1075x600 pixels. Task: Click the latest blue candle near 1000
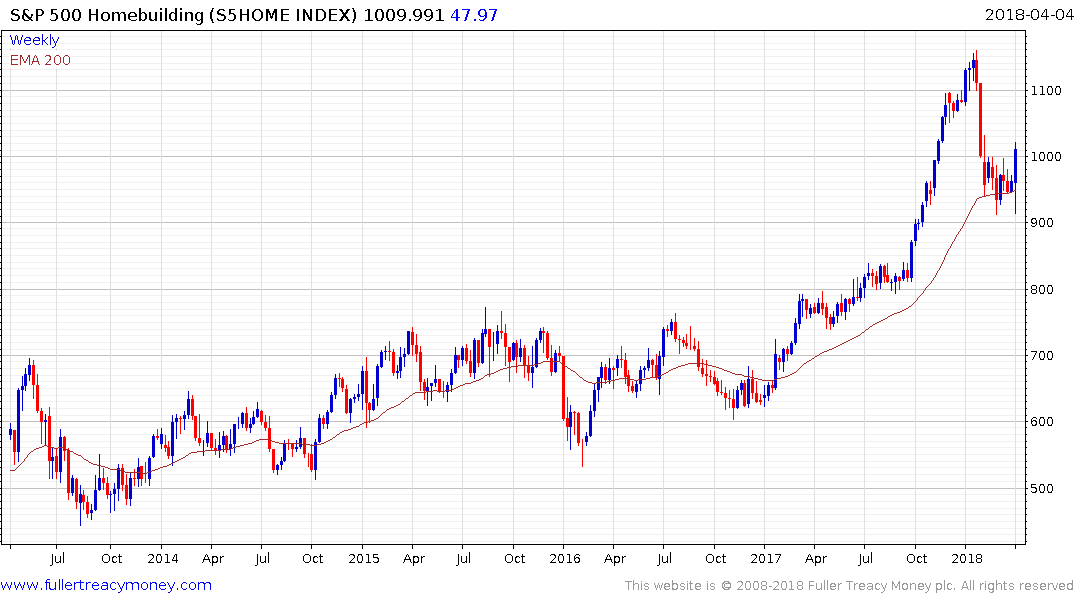click(1015, 177)
